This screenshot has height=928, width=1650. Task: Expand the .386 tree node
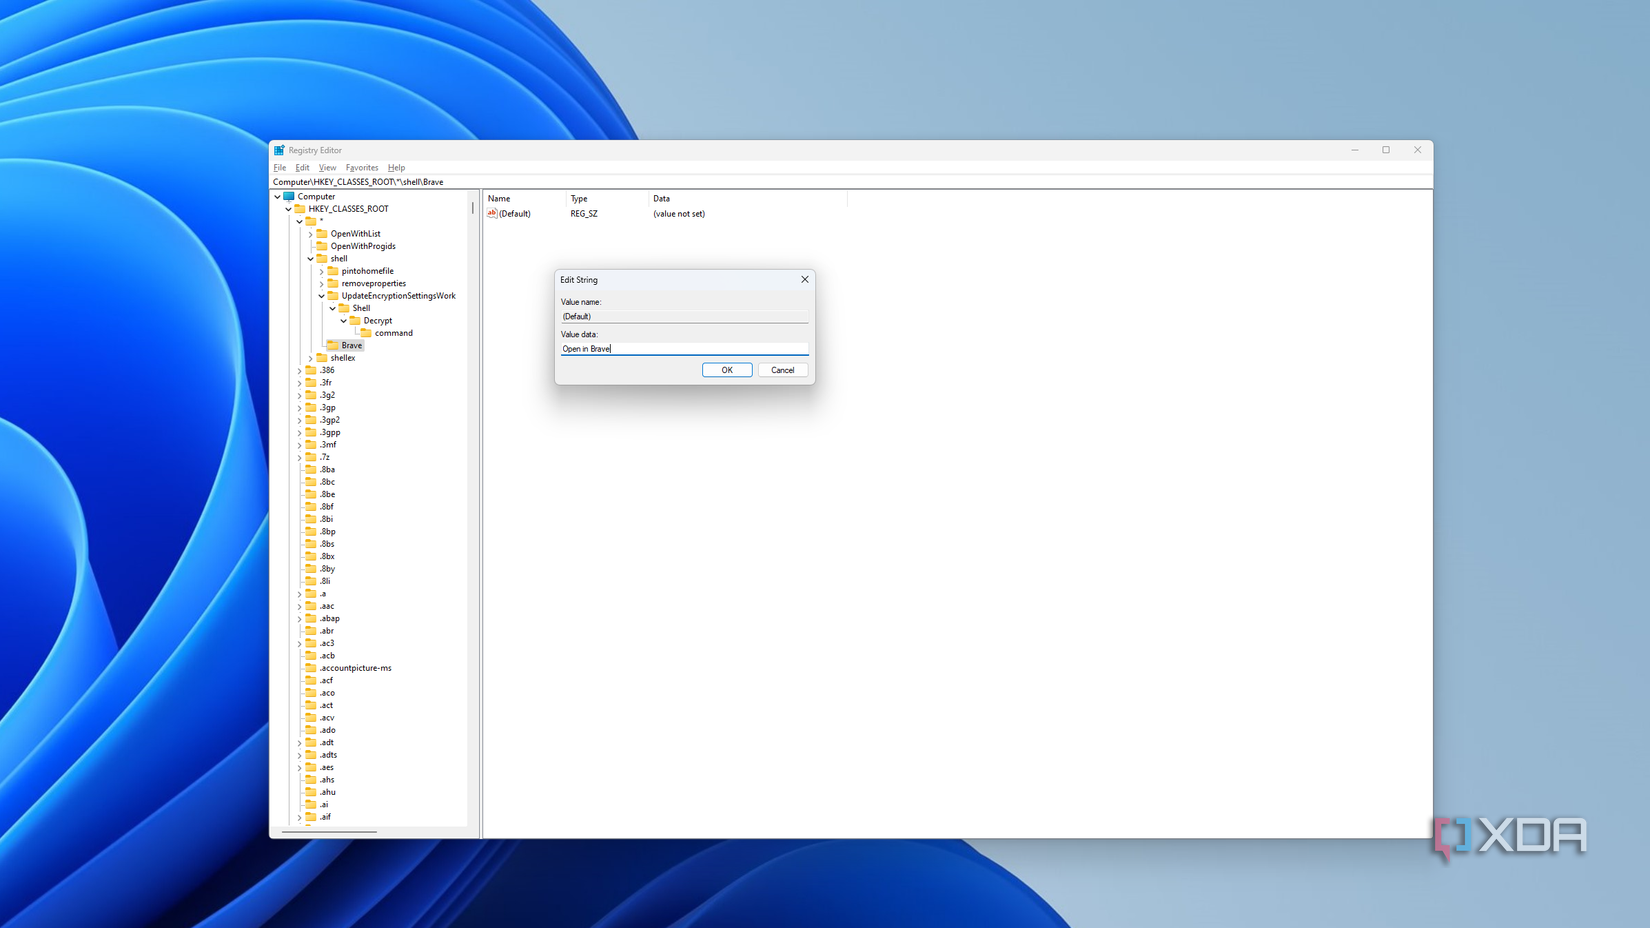299,370
